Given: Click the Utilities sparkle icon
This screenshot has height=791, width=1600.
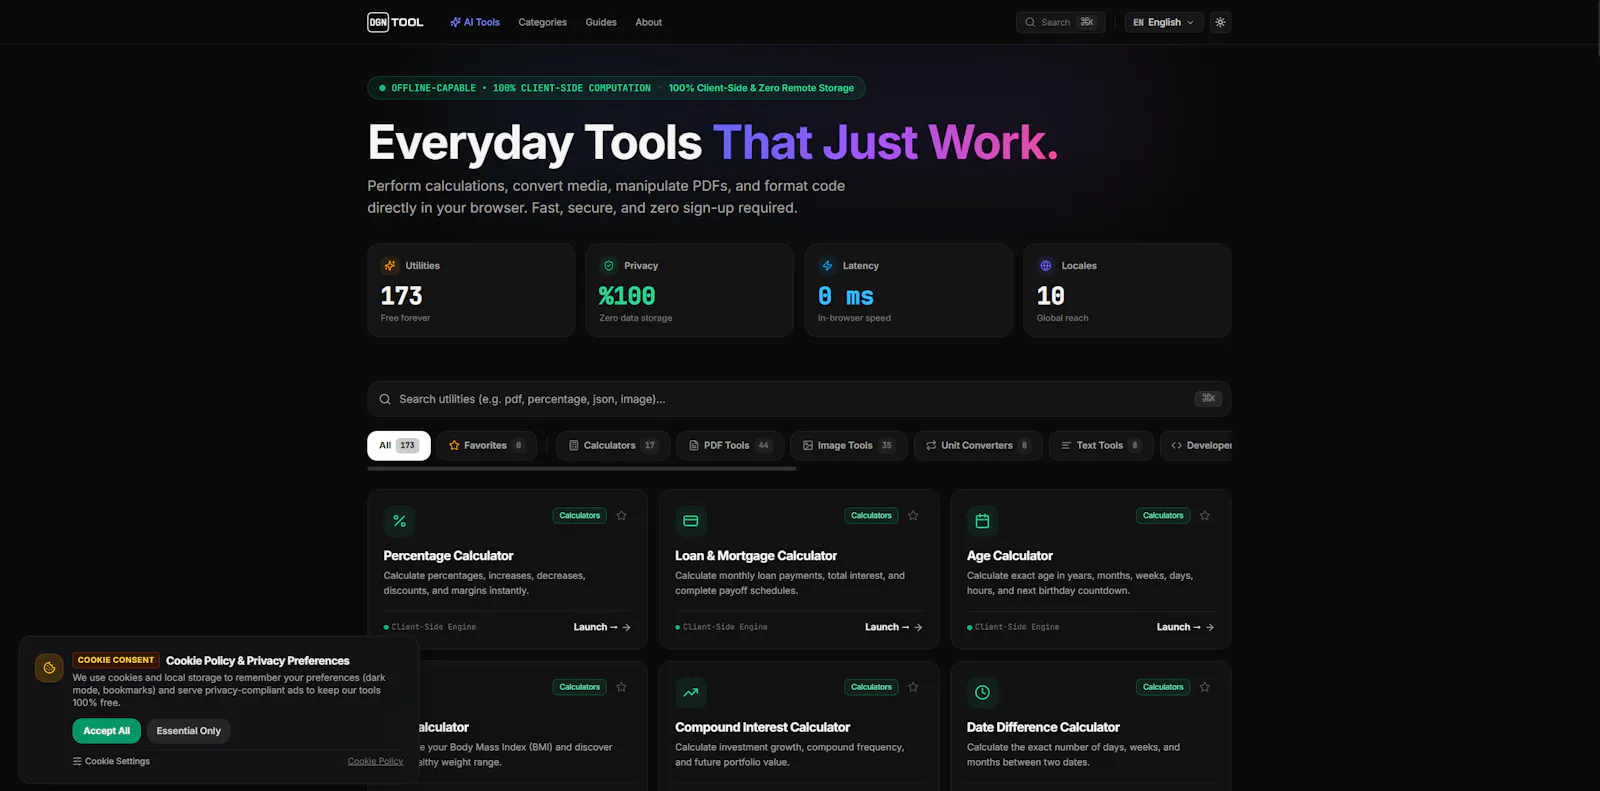Looking at the screenshot, I should tap(390, 266).
